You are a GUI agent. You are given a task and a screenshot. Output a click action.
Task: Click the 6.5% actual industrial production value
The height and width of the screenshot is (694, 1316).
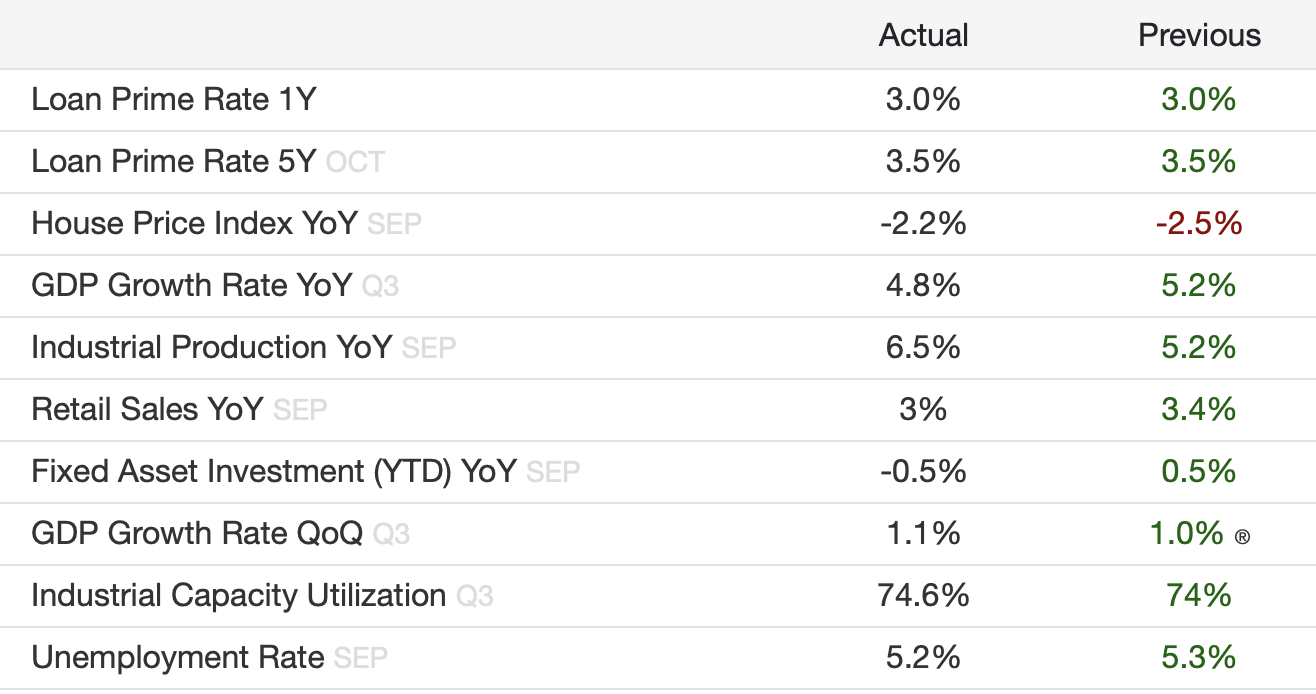click(x=923, y=347)
